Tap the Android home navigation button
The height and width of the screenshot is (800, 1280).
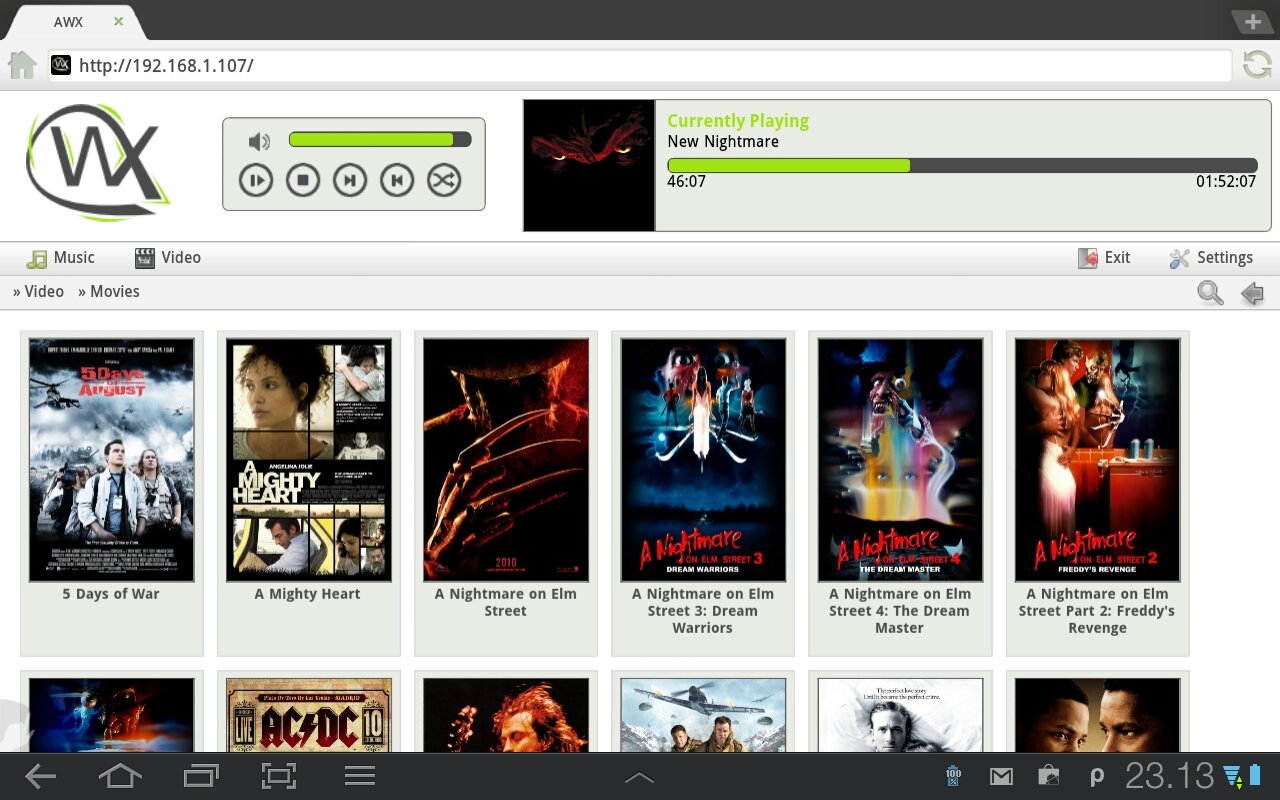[x=120, y=776]
